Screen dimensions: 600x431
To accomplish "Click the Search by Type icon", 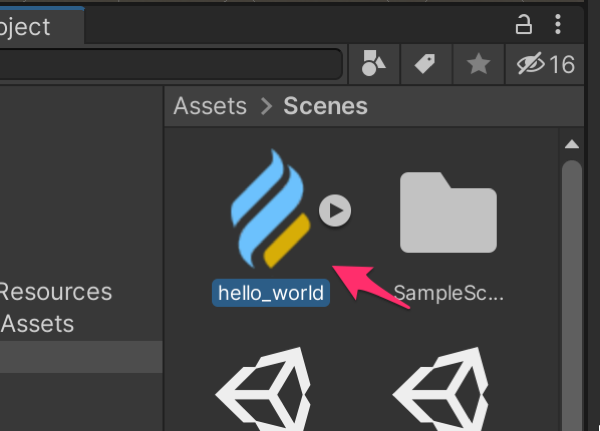I will (373, 65).
